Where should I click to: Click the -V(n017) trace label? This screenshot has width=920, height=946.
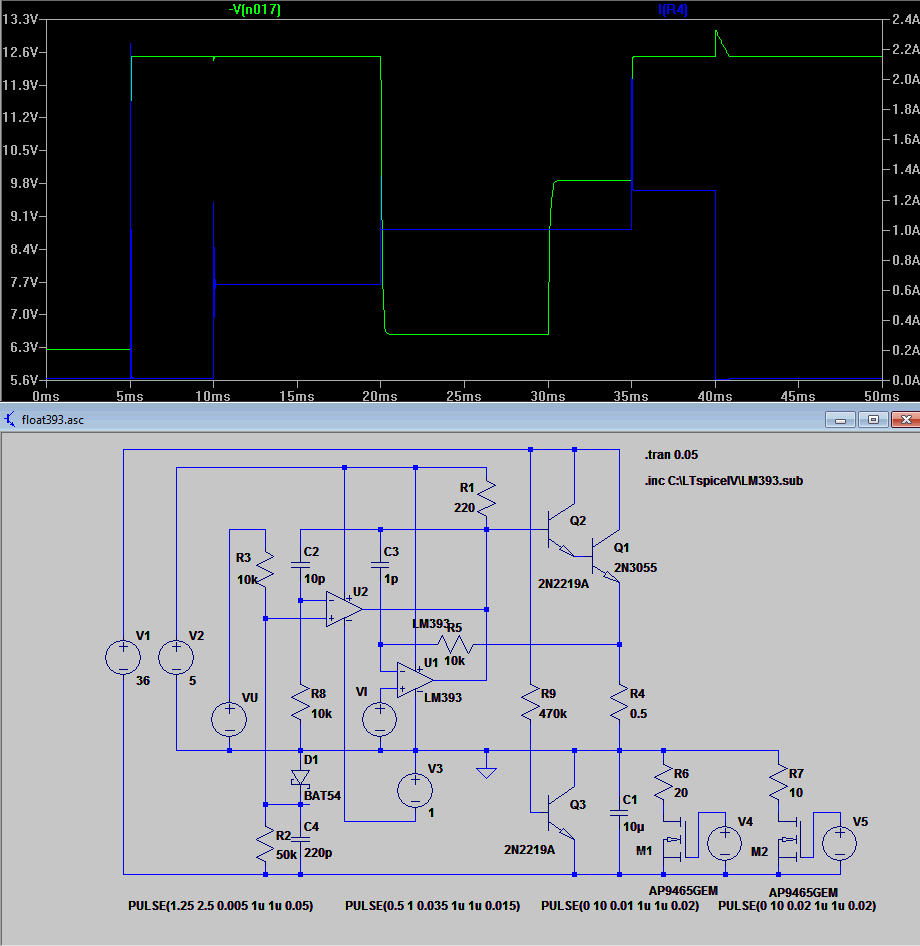click(x=255, y=10)
